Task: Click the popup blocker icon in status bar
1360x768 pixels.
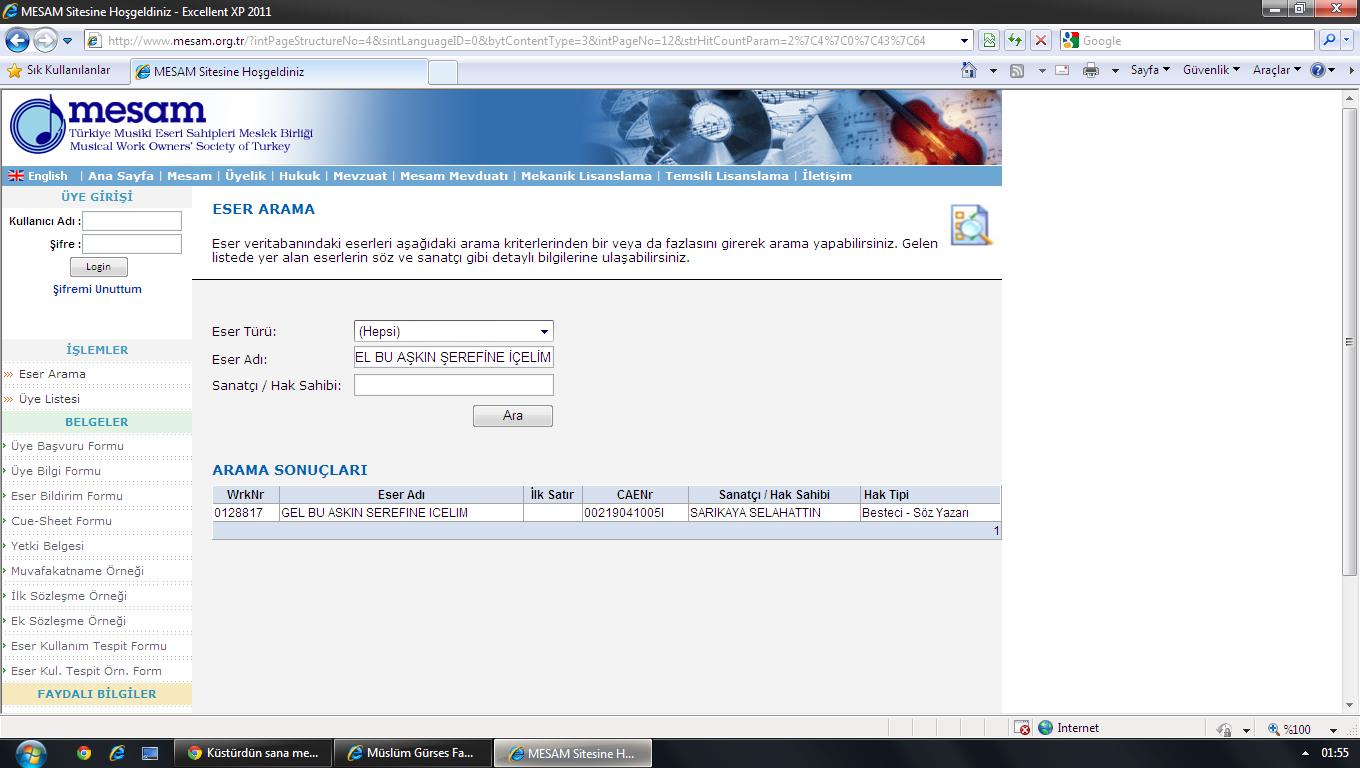Action: [x=1022, y=728]
